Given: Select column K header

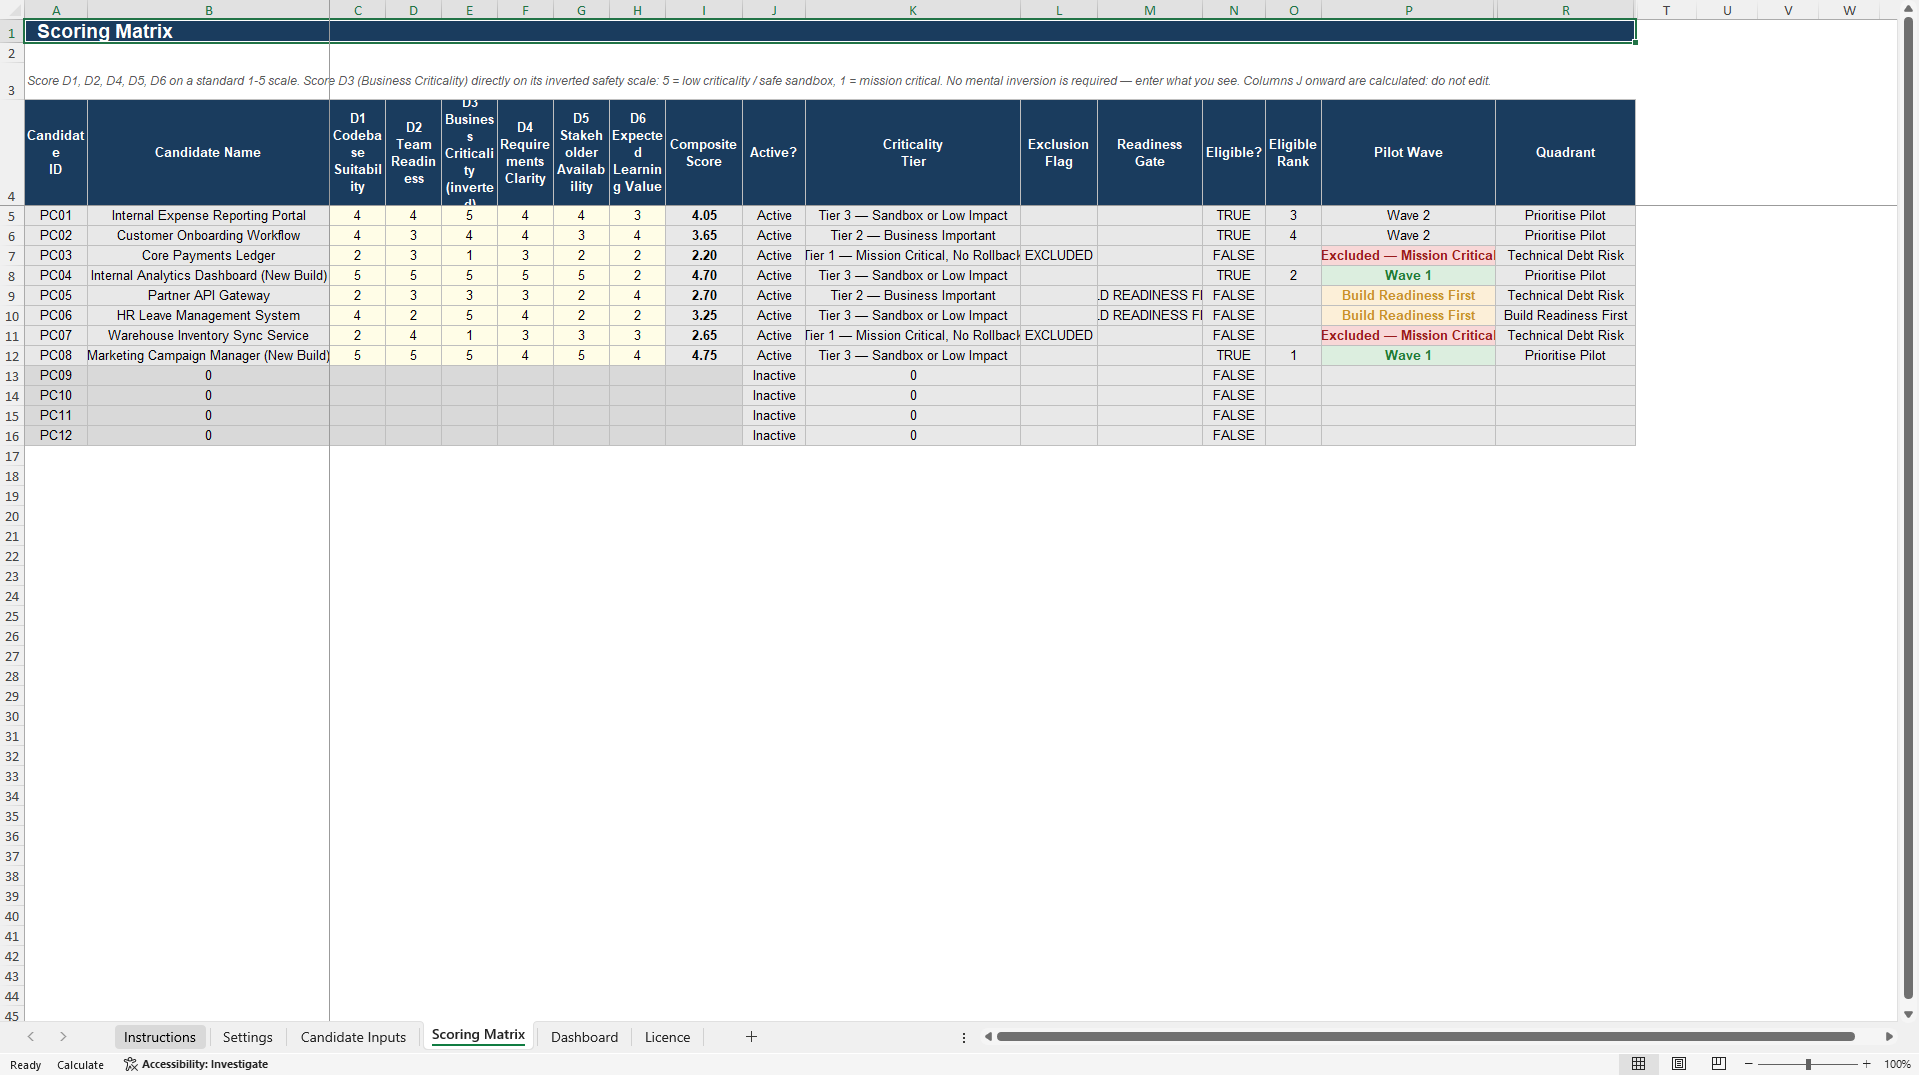Looking at the screenshot, I should coord(913,10).
